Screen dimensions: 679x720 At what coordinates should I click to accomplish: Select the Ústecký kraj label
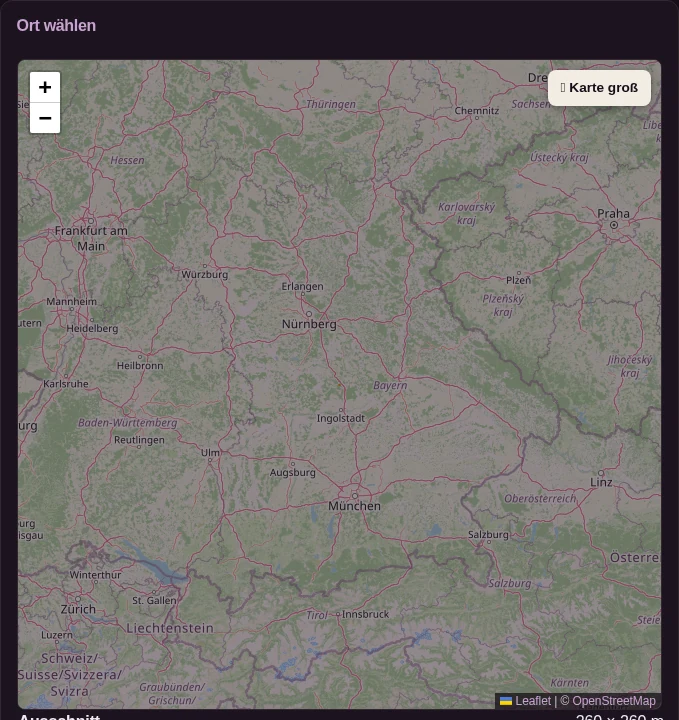[559, 158]
